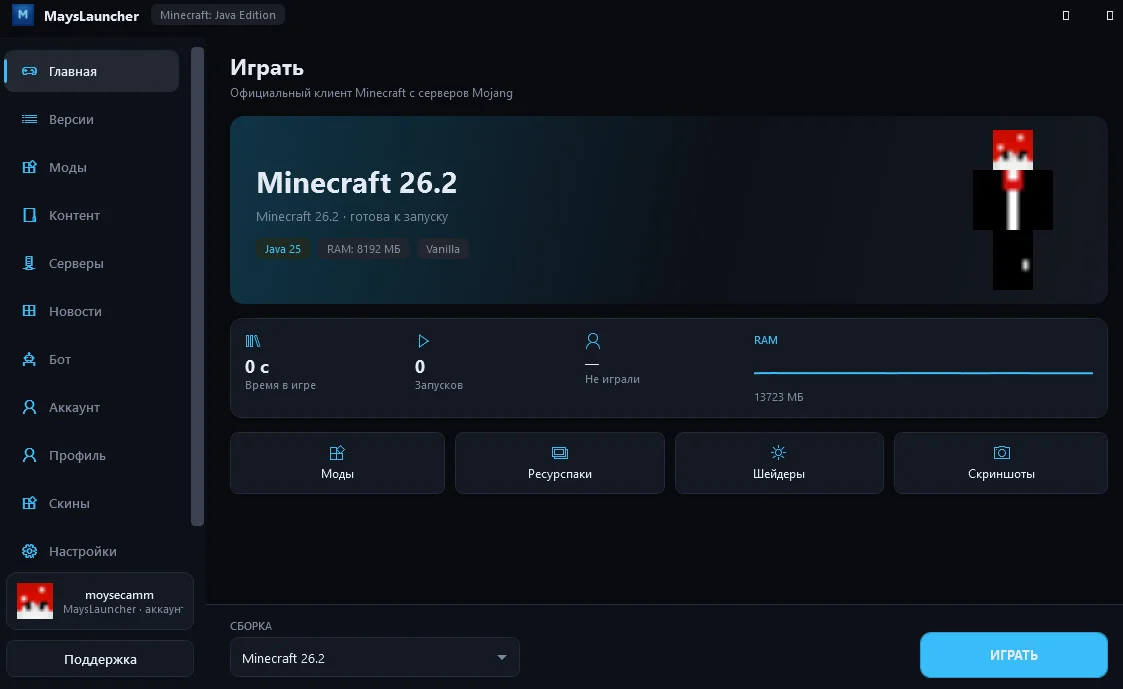Click the 13723 МБ value

[x=779, y=397]
